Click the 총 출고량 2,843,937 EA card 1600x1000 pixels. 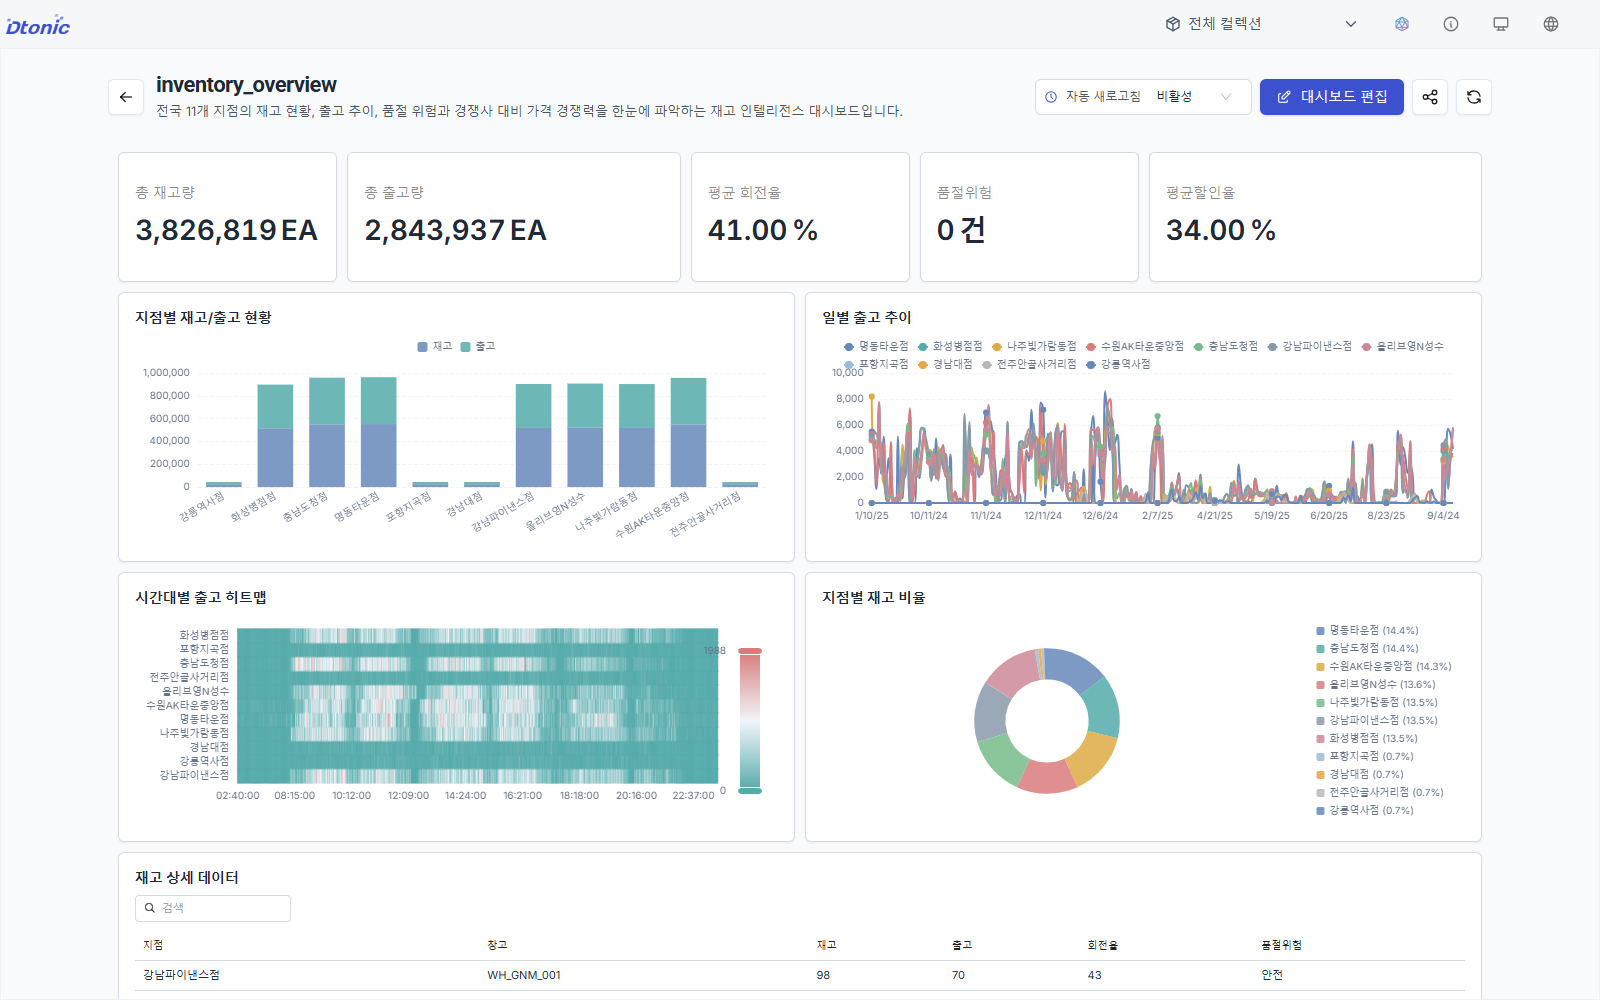[x=513, y=217]
